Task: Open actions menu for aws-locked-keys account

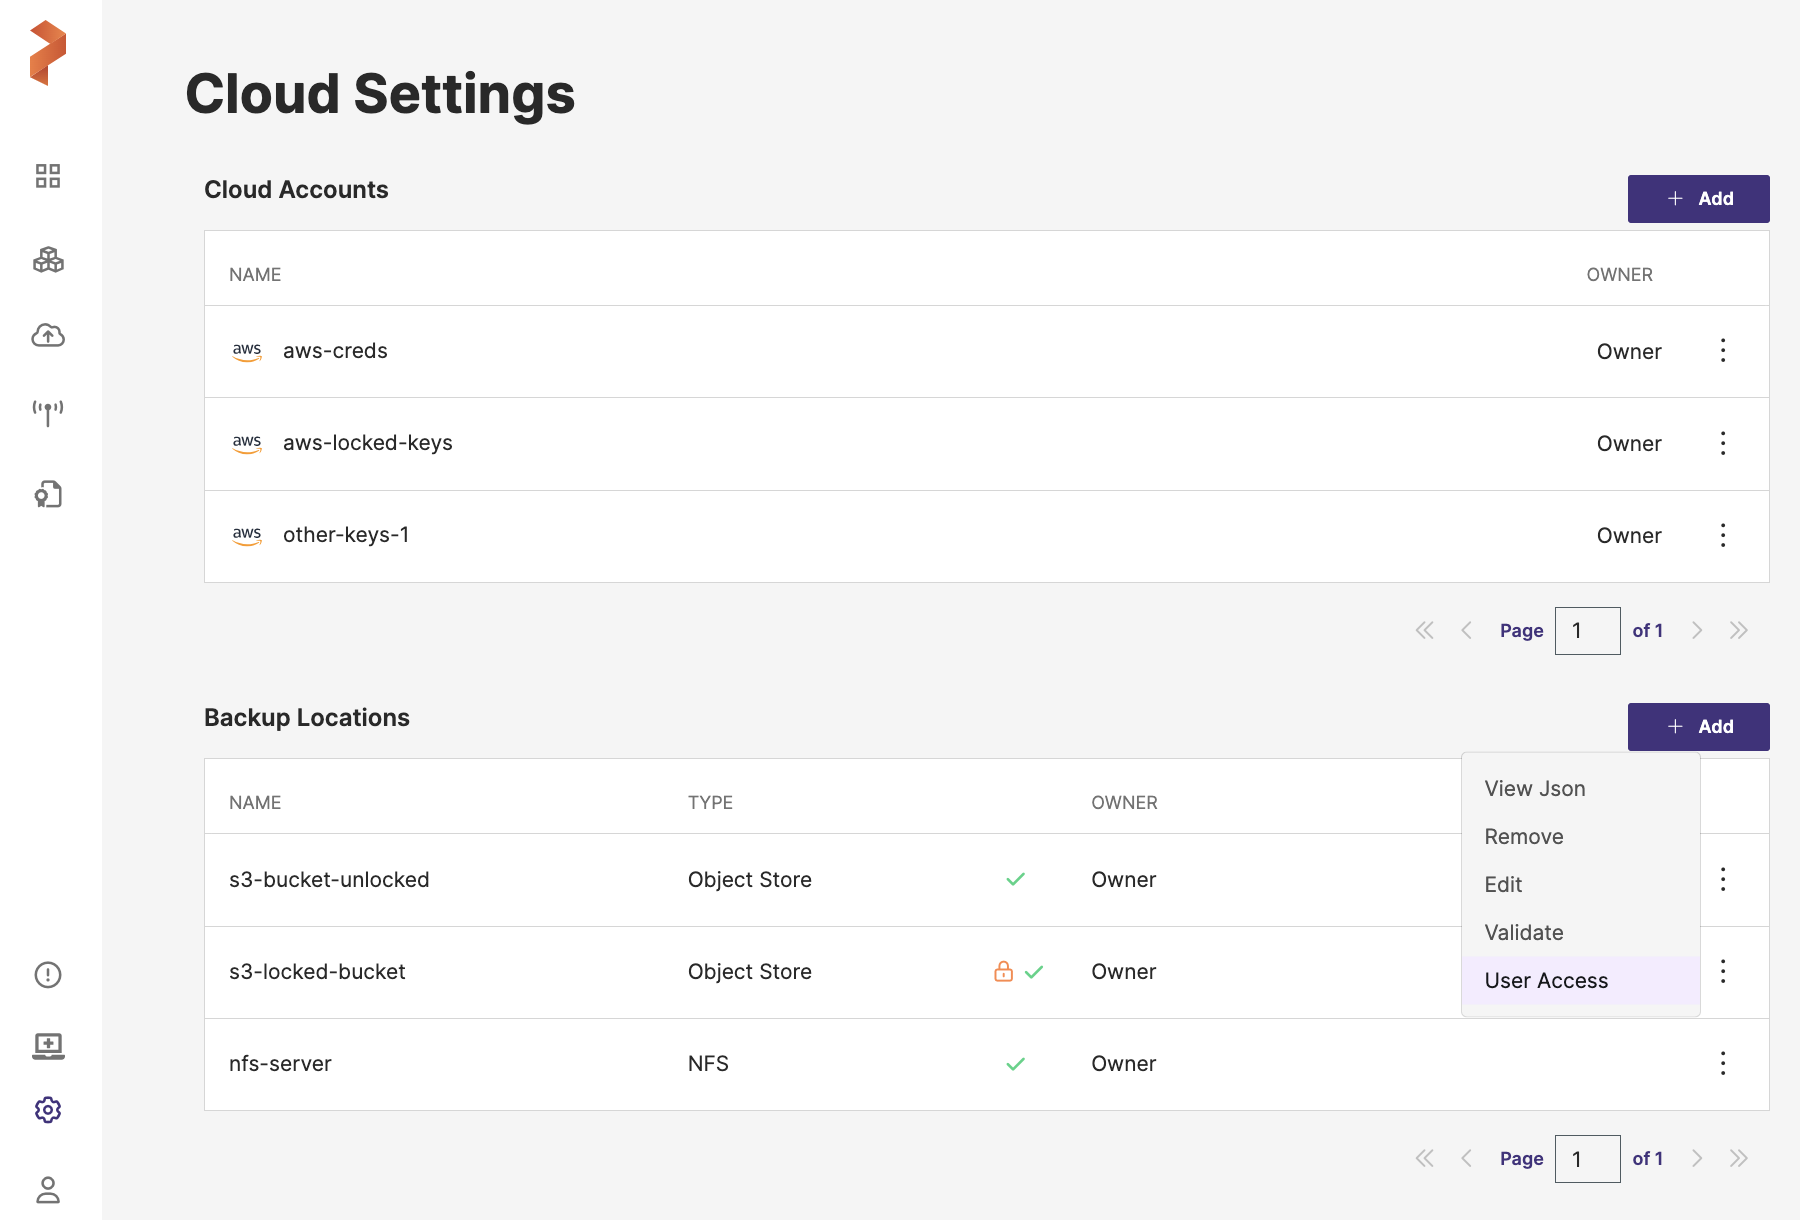Action: coord(1723,443)
